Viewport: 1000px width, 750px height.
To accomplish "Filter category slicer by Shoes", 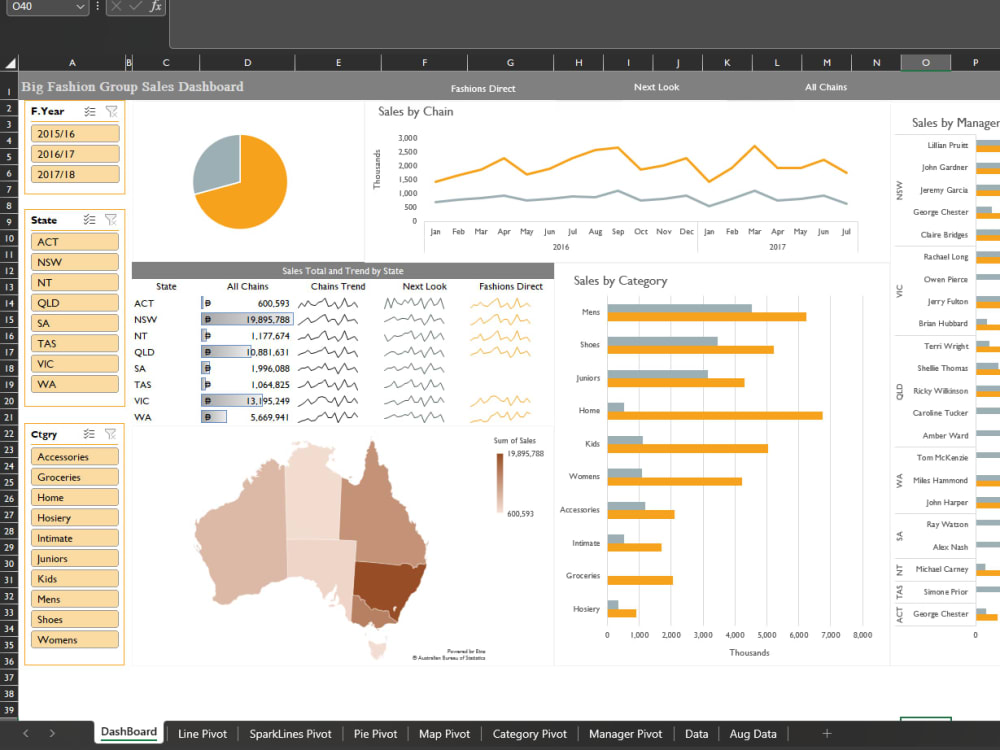I will point(75,619).
